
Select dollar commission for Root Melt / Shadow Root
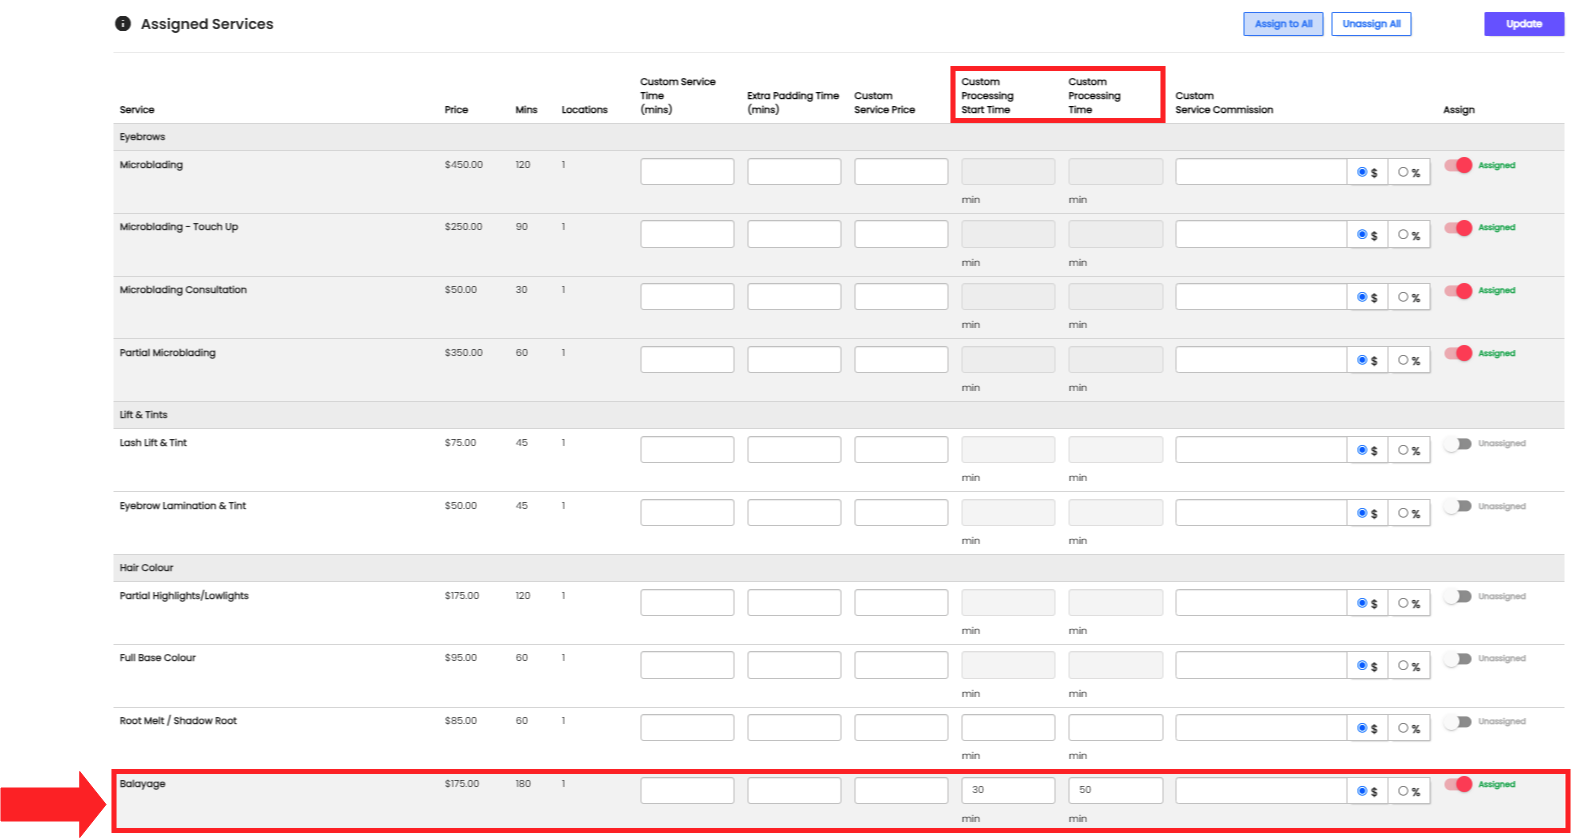click(x=1362, y=728)
